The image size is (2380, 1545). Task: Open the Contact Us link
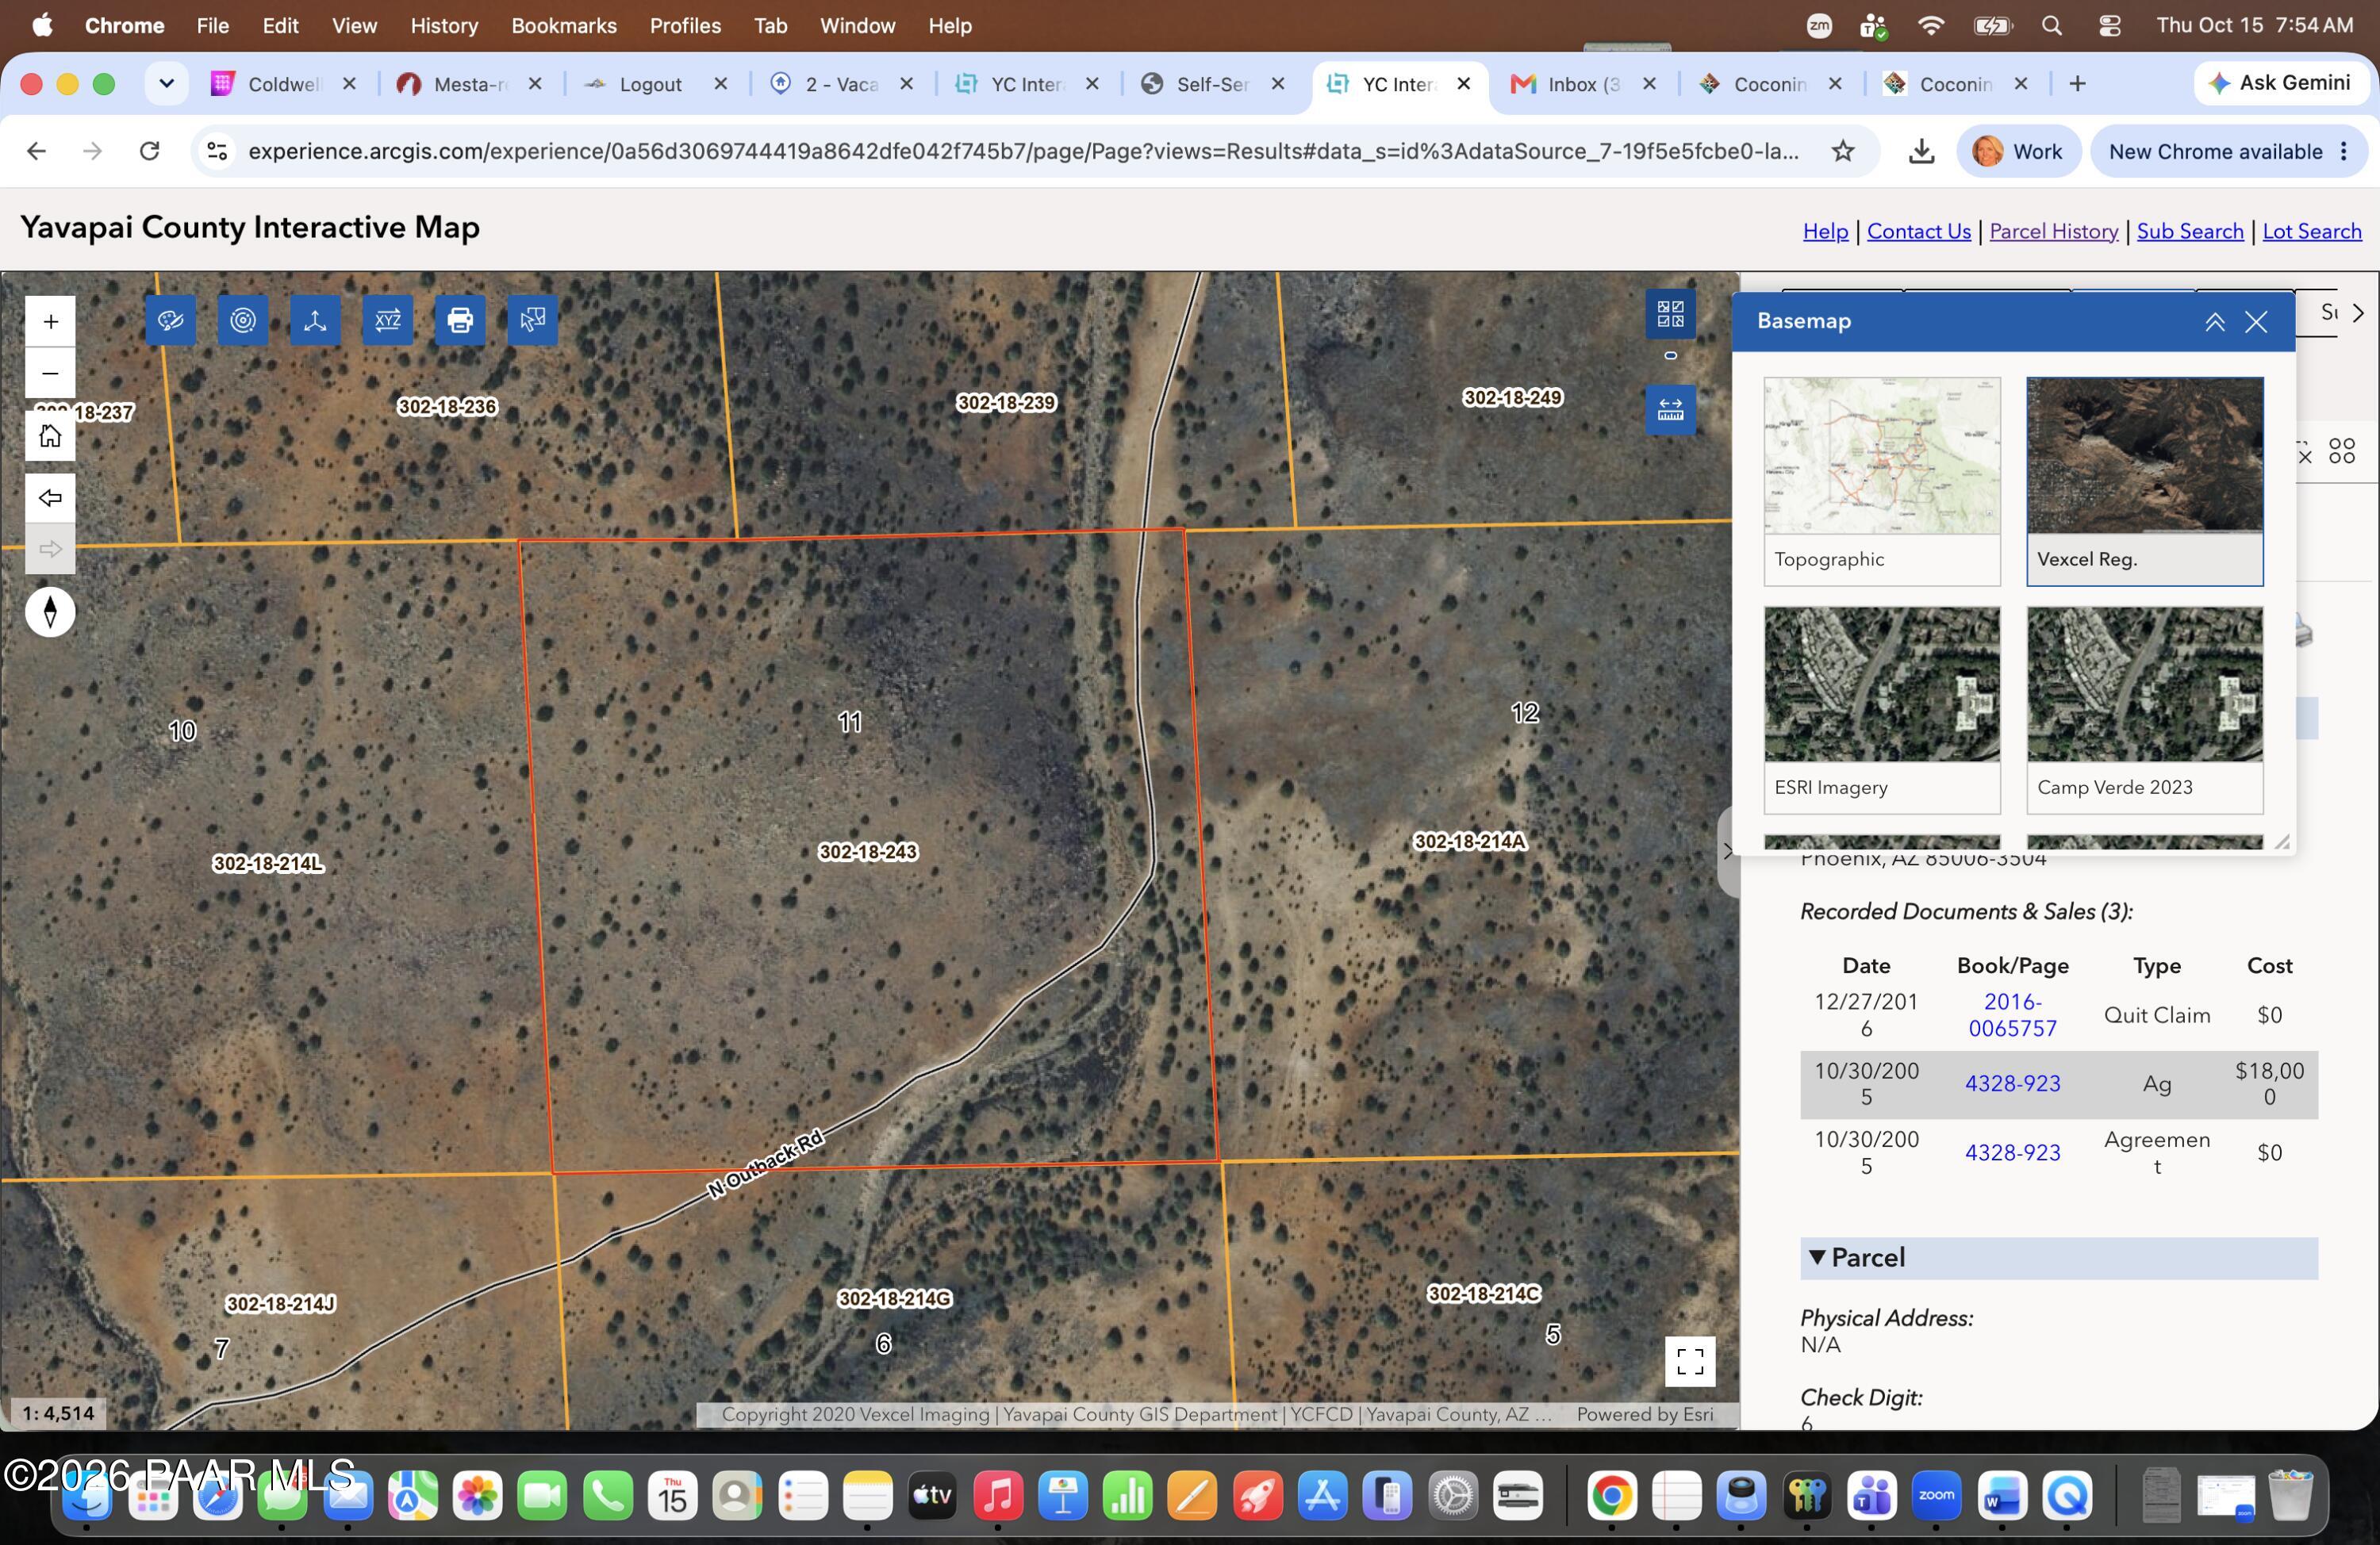click(1919, 231)
